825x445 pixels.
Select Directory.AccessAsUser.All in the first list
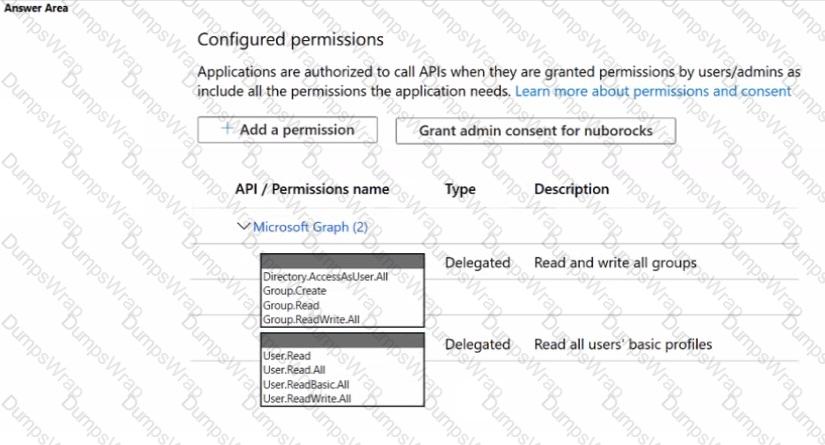[x=326, y=277]
